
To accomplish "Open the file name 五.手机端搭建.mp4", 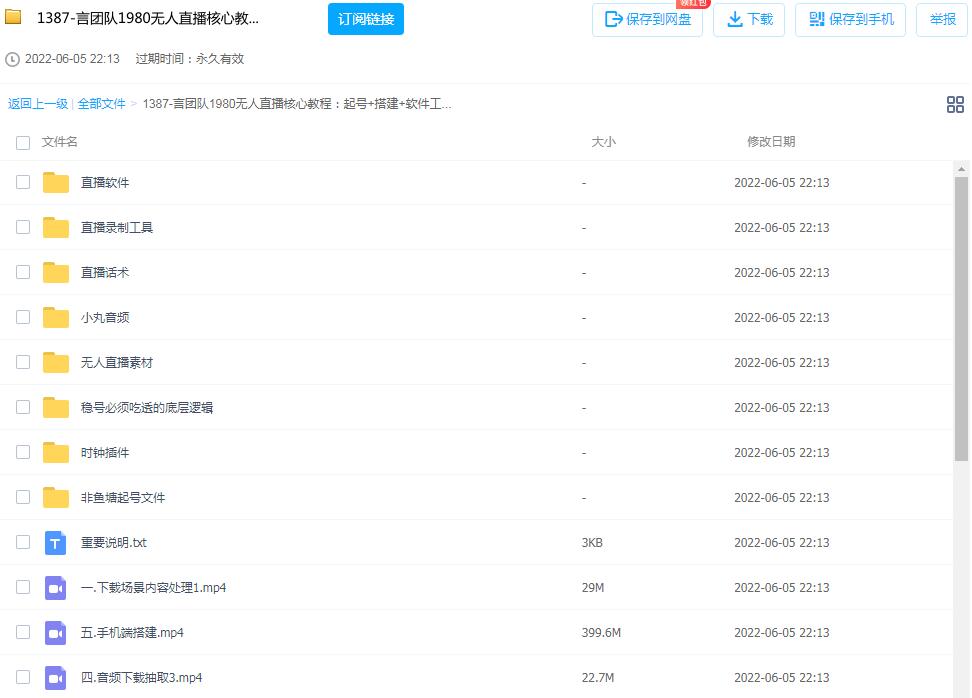I will coord(132,632).
